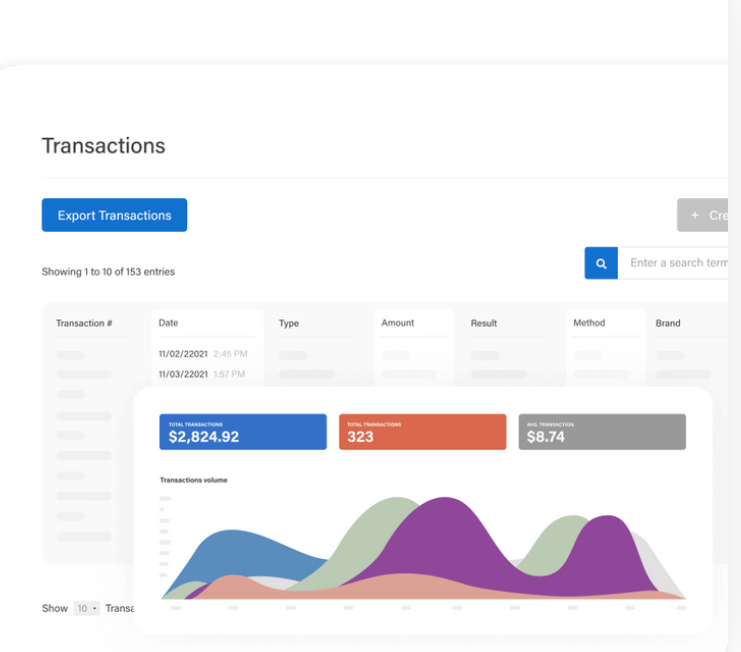
Task: Click the Brand column header
Action: pyautogui.click(x=668, y=323)
